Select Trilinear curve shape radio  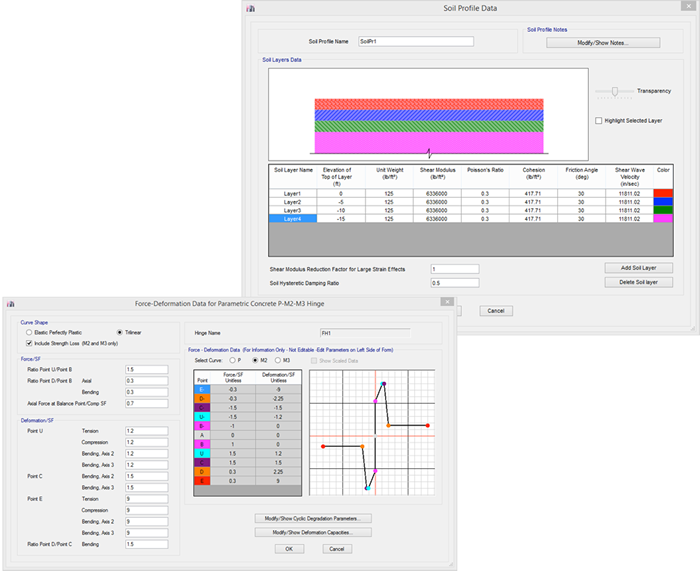[x=120, y=332]
